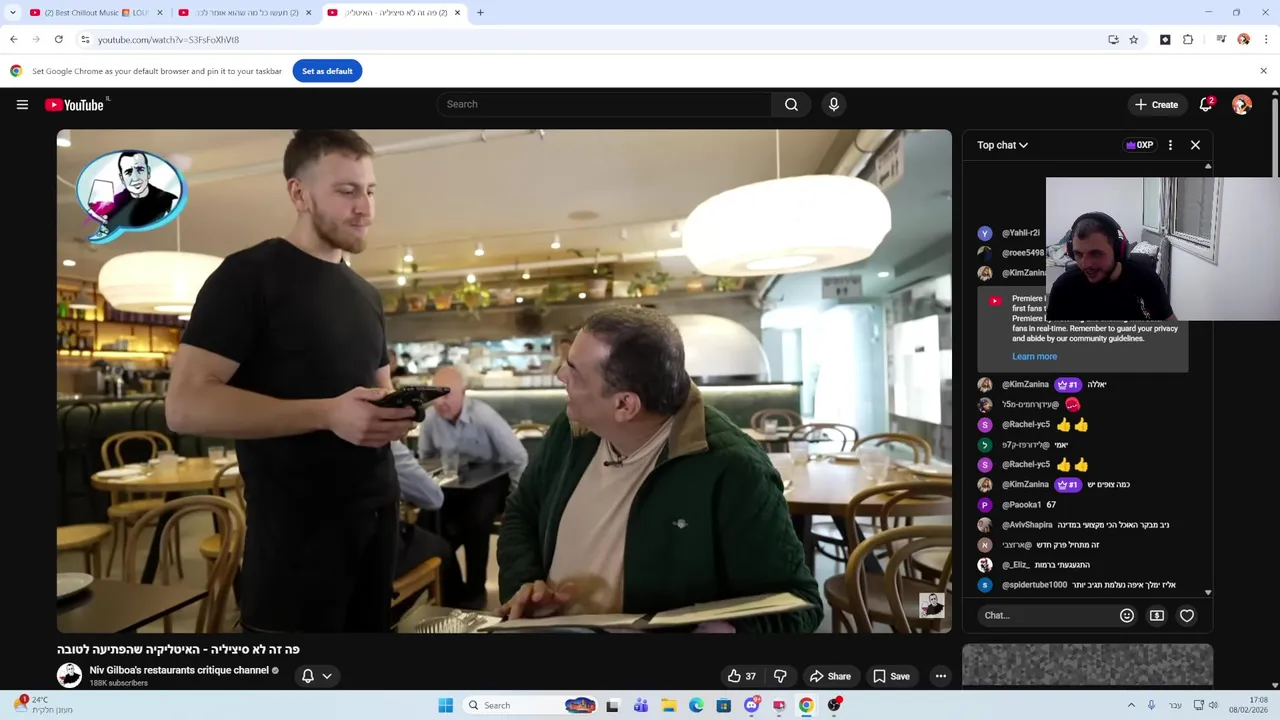Click Set as default button

pyautogui.click(x=327, y=71)
